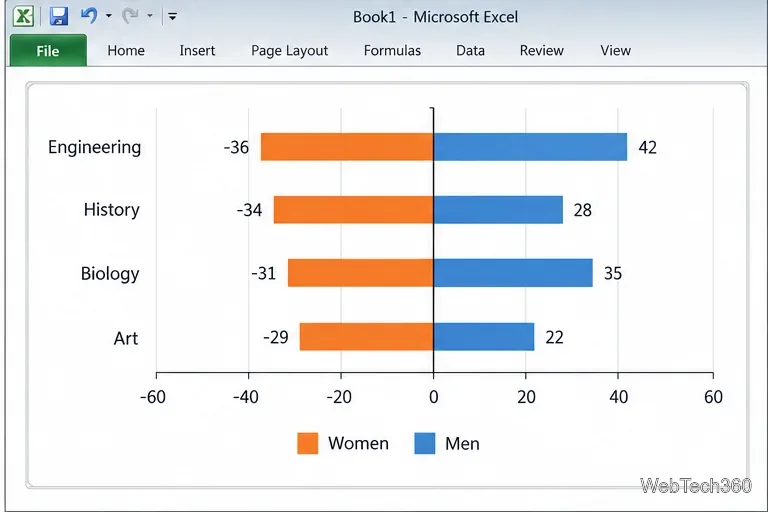The image size is (768, 512).
Task: Select the -29 data label
Action: tap(276, 337)
